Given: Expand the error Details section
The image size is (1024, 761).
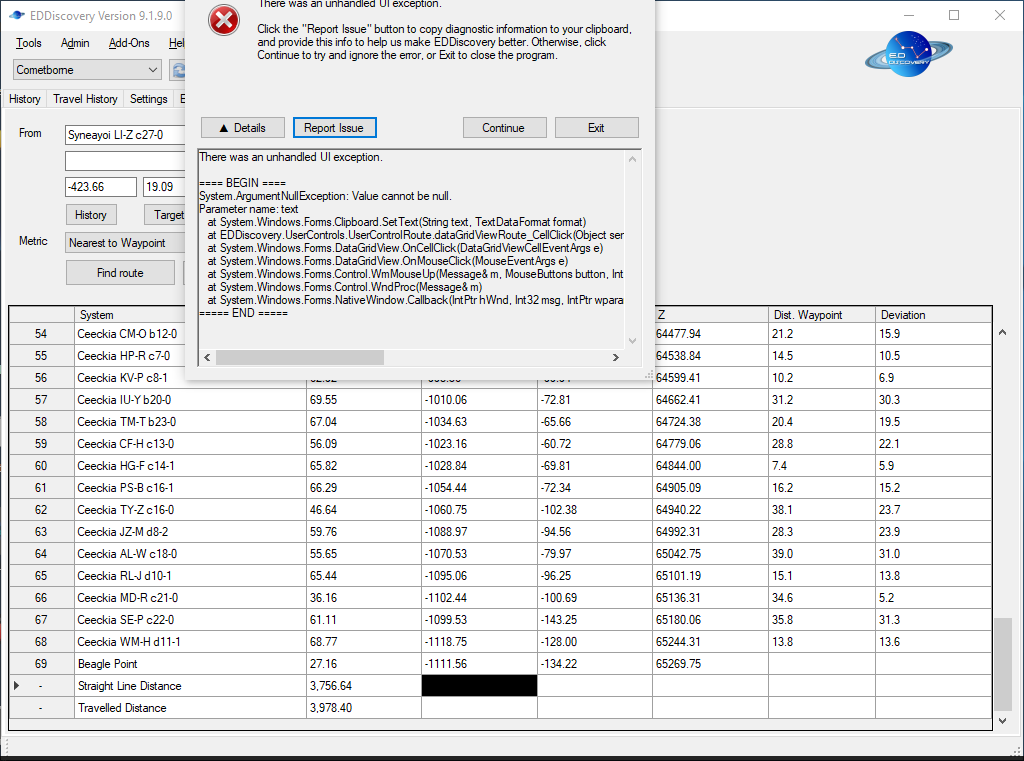Looking at the screenshot, I should (x=242, y=127).
